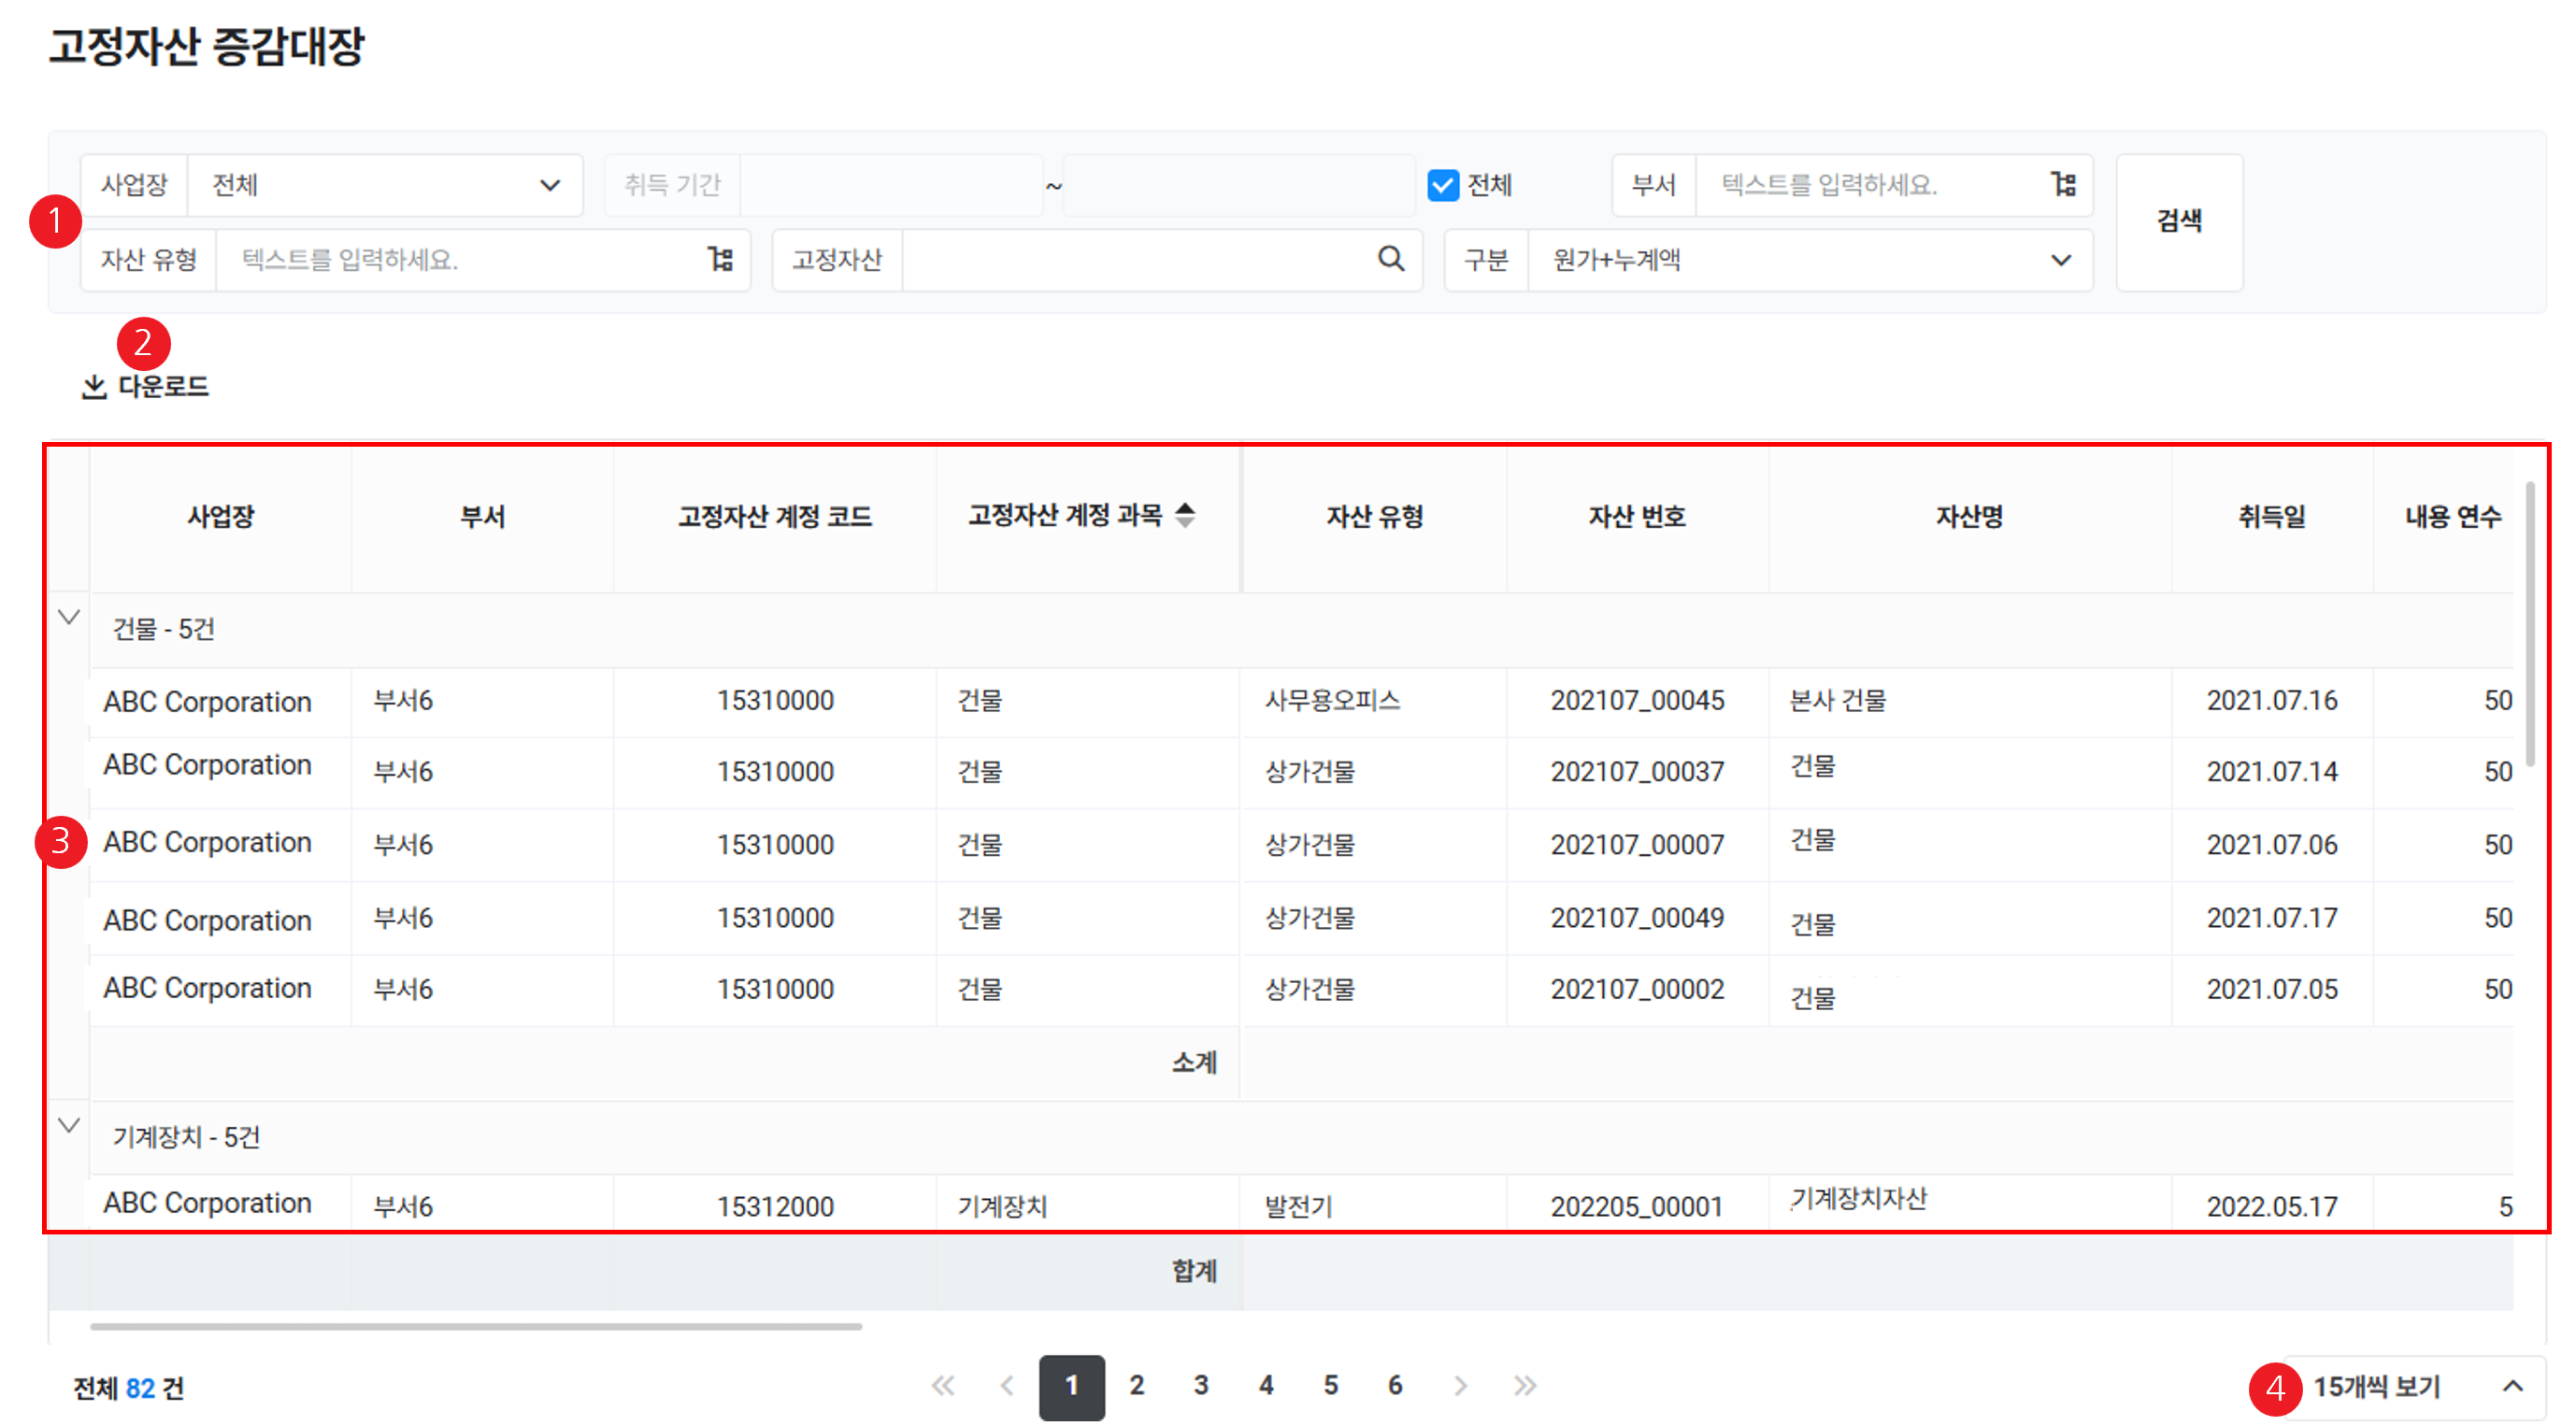The width and height of the screenshot is (2576, 1426).
Task: Go to page 3 of results
Action: [1201, 1386]
